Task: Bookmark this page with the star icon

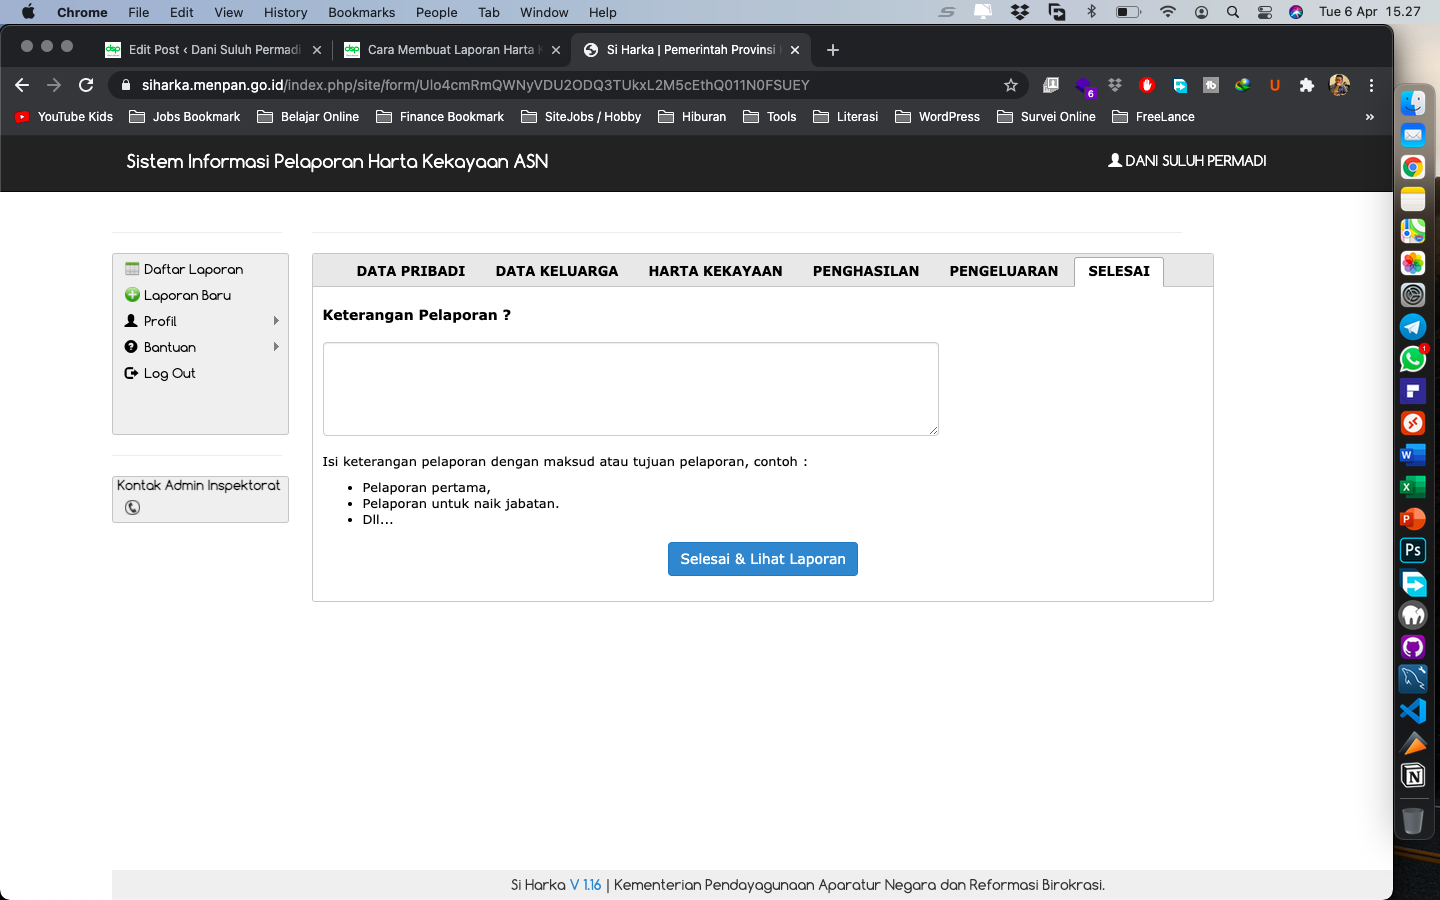Action: point(1011,85)
